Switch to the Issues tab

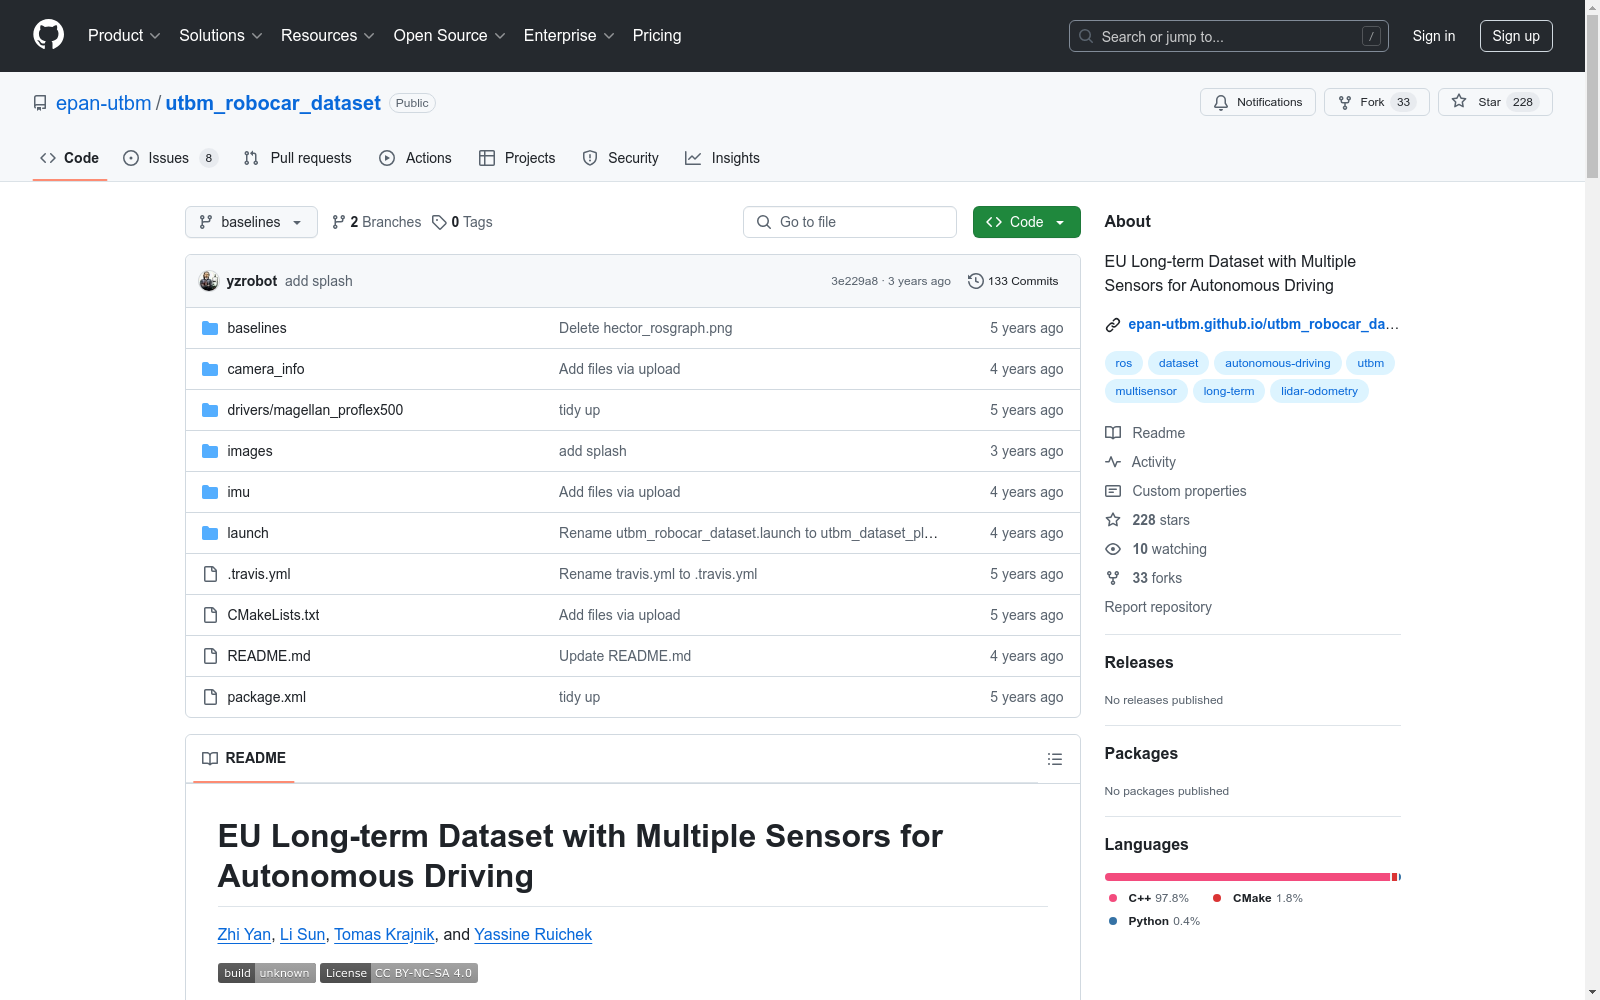click(170, 158)
